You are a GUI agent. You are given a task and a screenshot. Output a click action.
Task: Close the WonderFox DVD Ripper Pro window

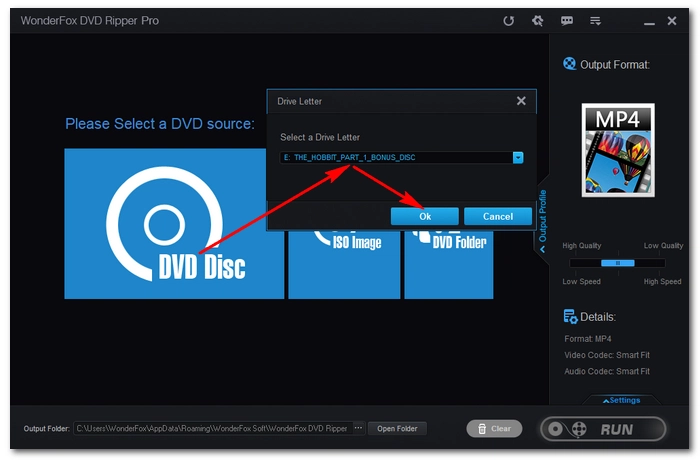pos(672,21)
